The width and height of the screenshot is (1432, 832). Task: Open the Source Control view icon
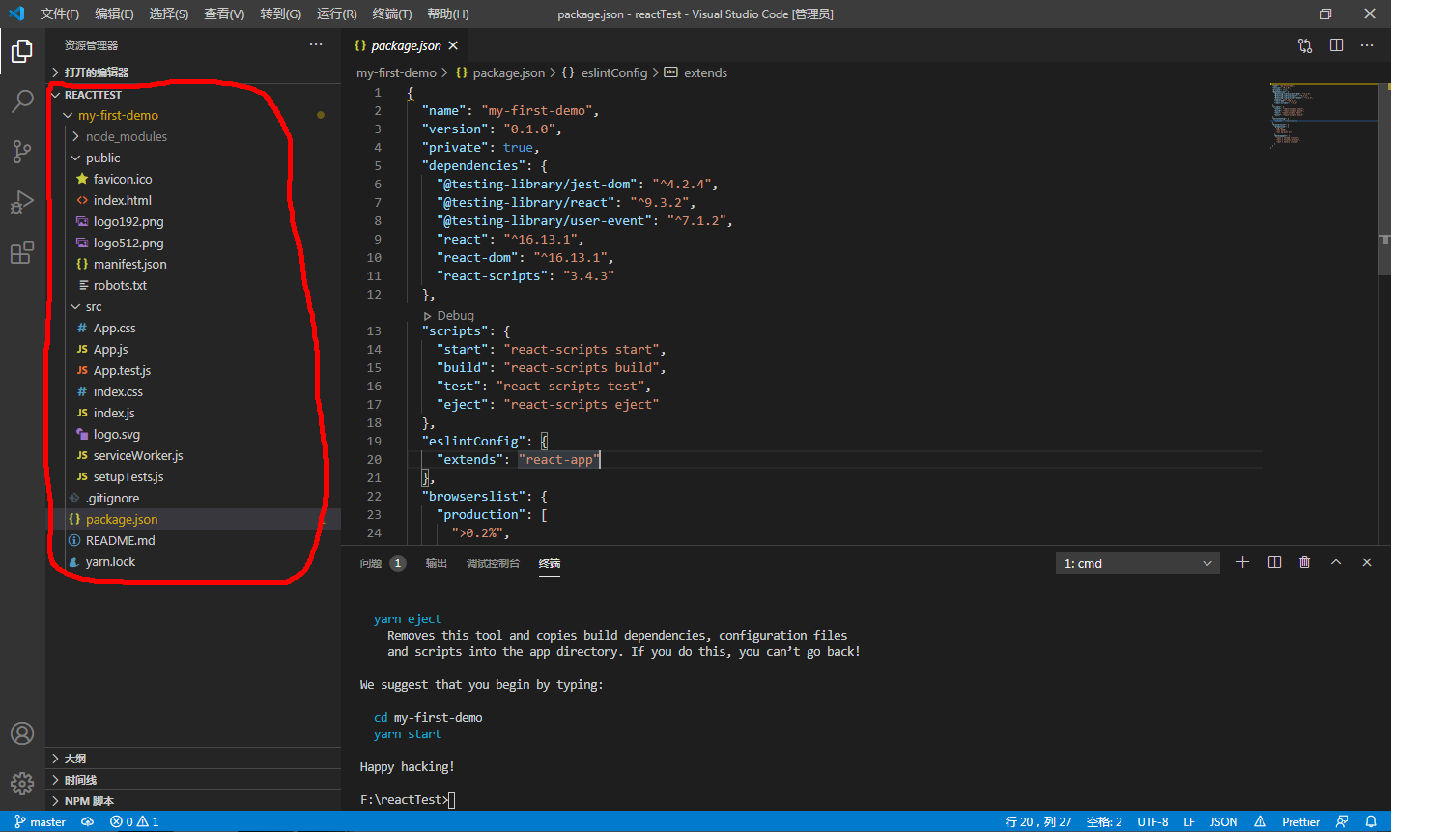coord(22,151)
